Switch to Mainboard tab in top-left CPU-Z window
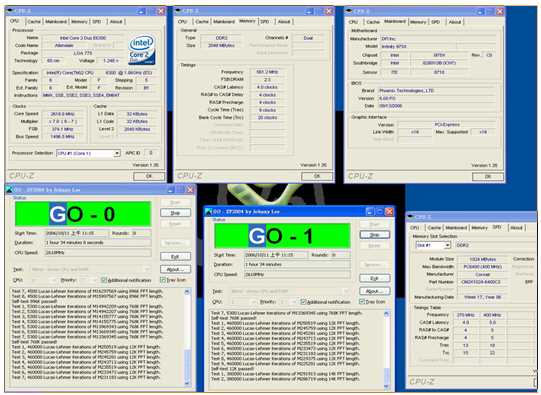 pos(56,21)
